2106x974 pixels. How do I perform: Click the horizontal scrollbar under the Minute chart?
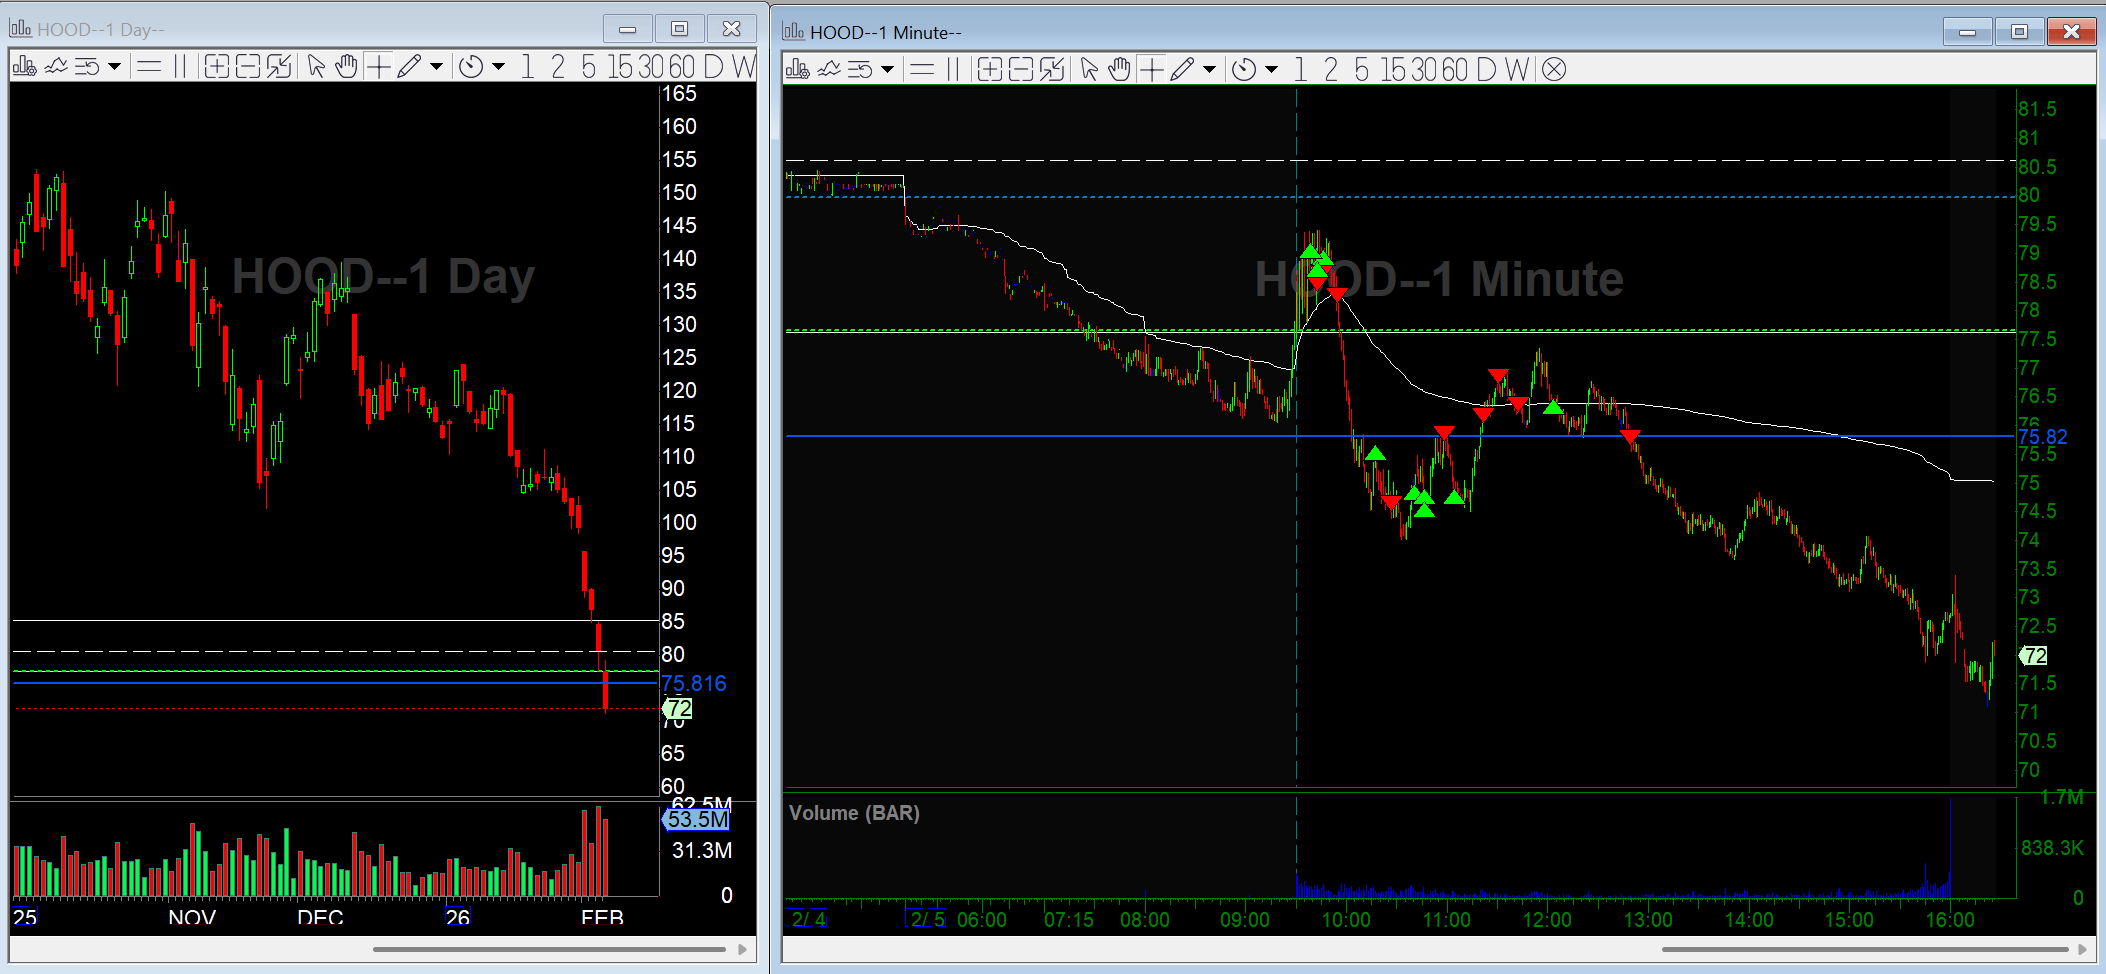[1865, 949]
